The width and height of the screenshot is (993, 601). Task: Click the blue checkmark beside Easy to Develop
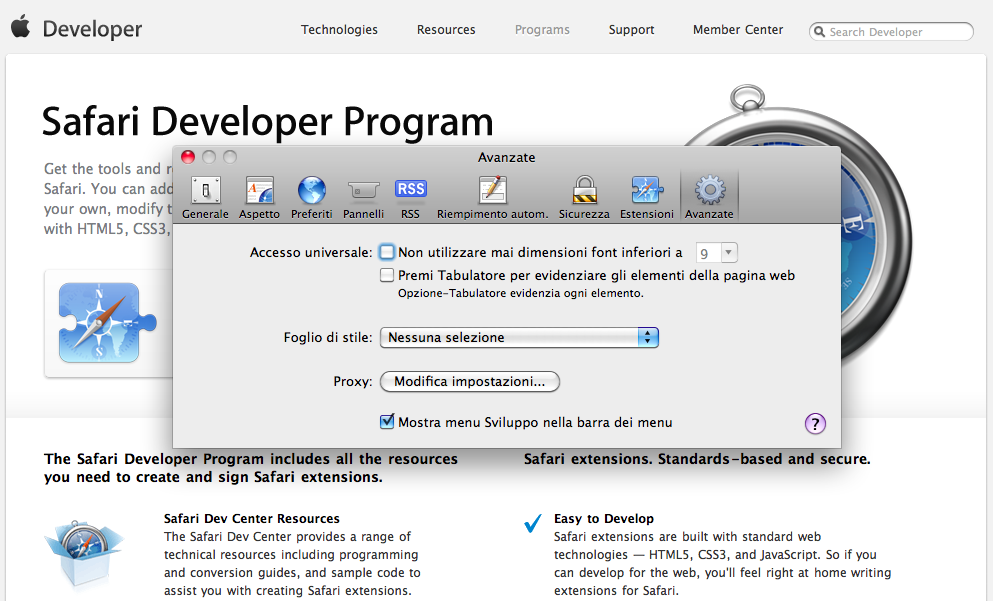pyautogui.click(x=533, y=522)
